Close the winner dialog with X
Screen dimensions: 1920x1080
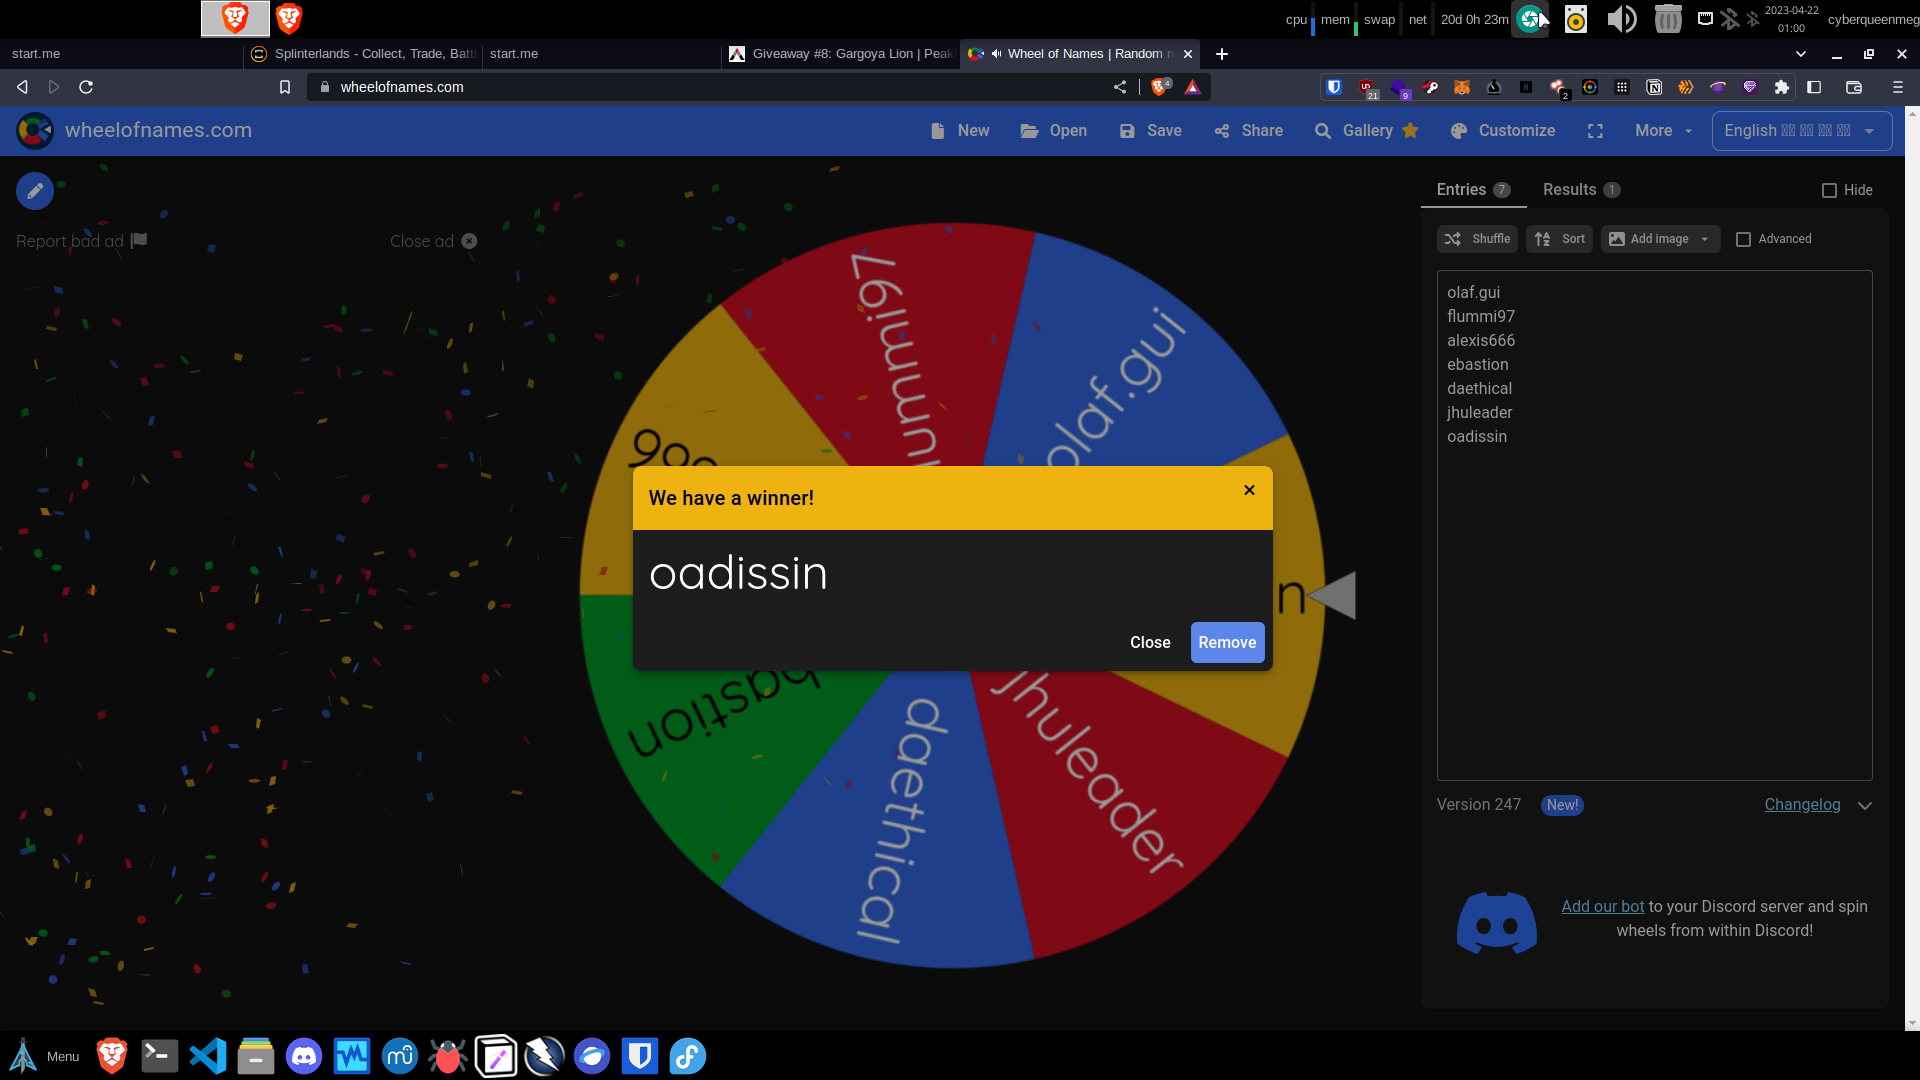tap(1249, 490)
